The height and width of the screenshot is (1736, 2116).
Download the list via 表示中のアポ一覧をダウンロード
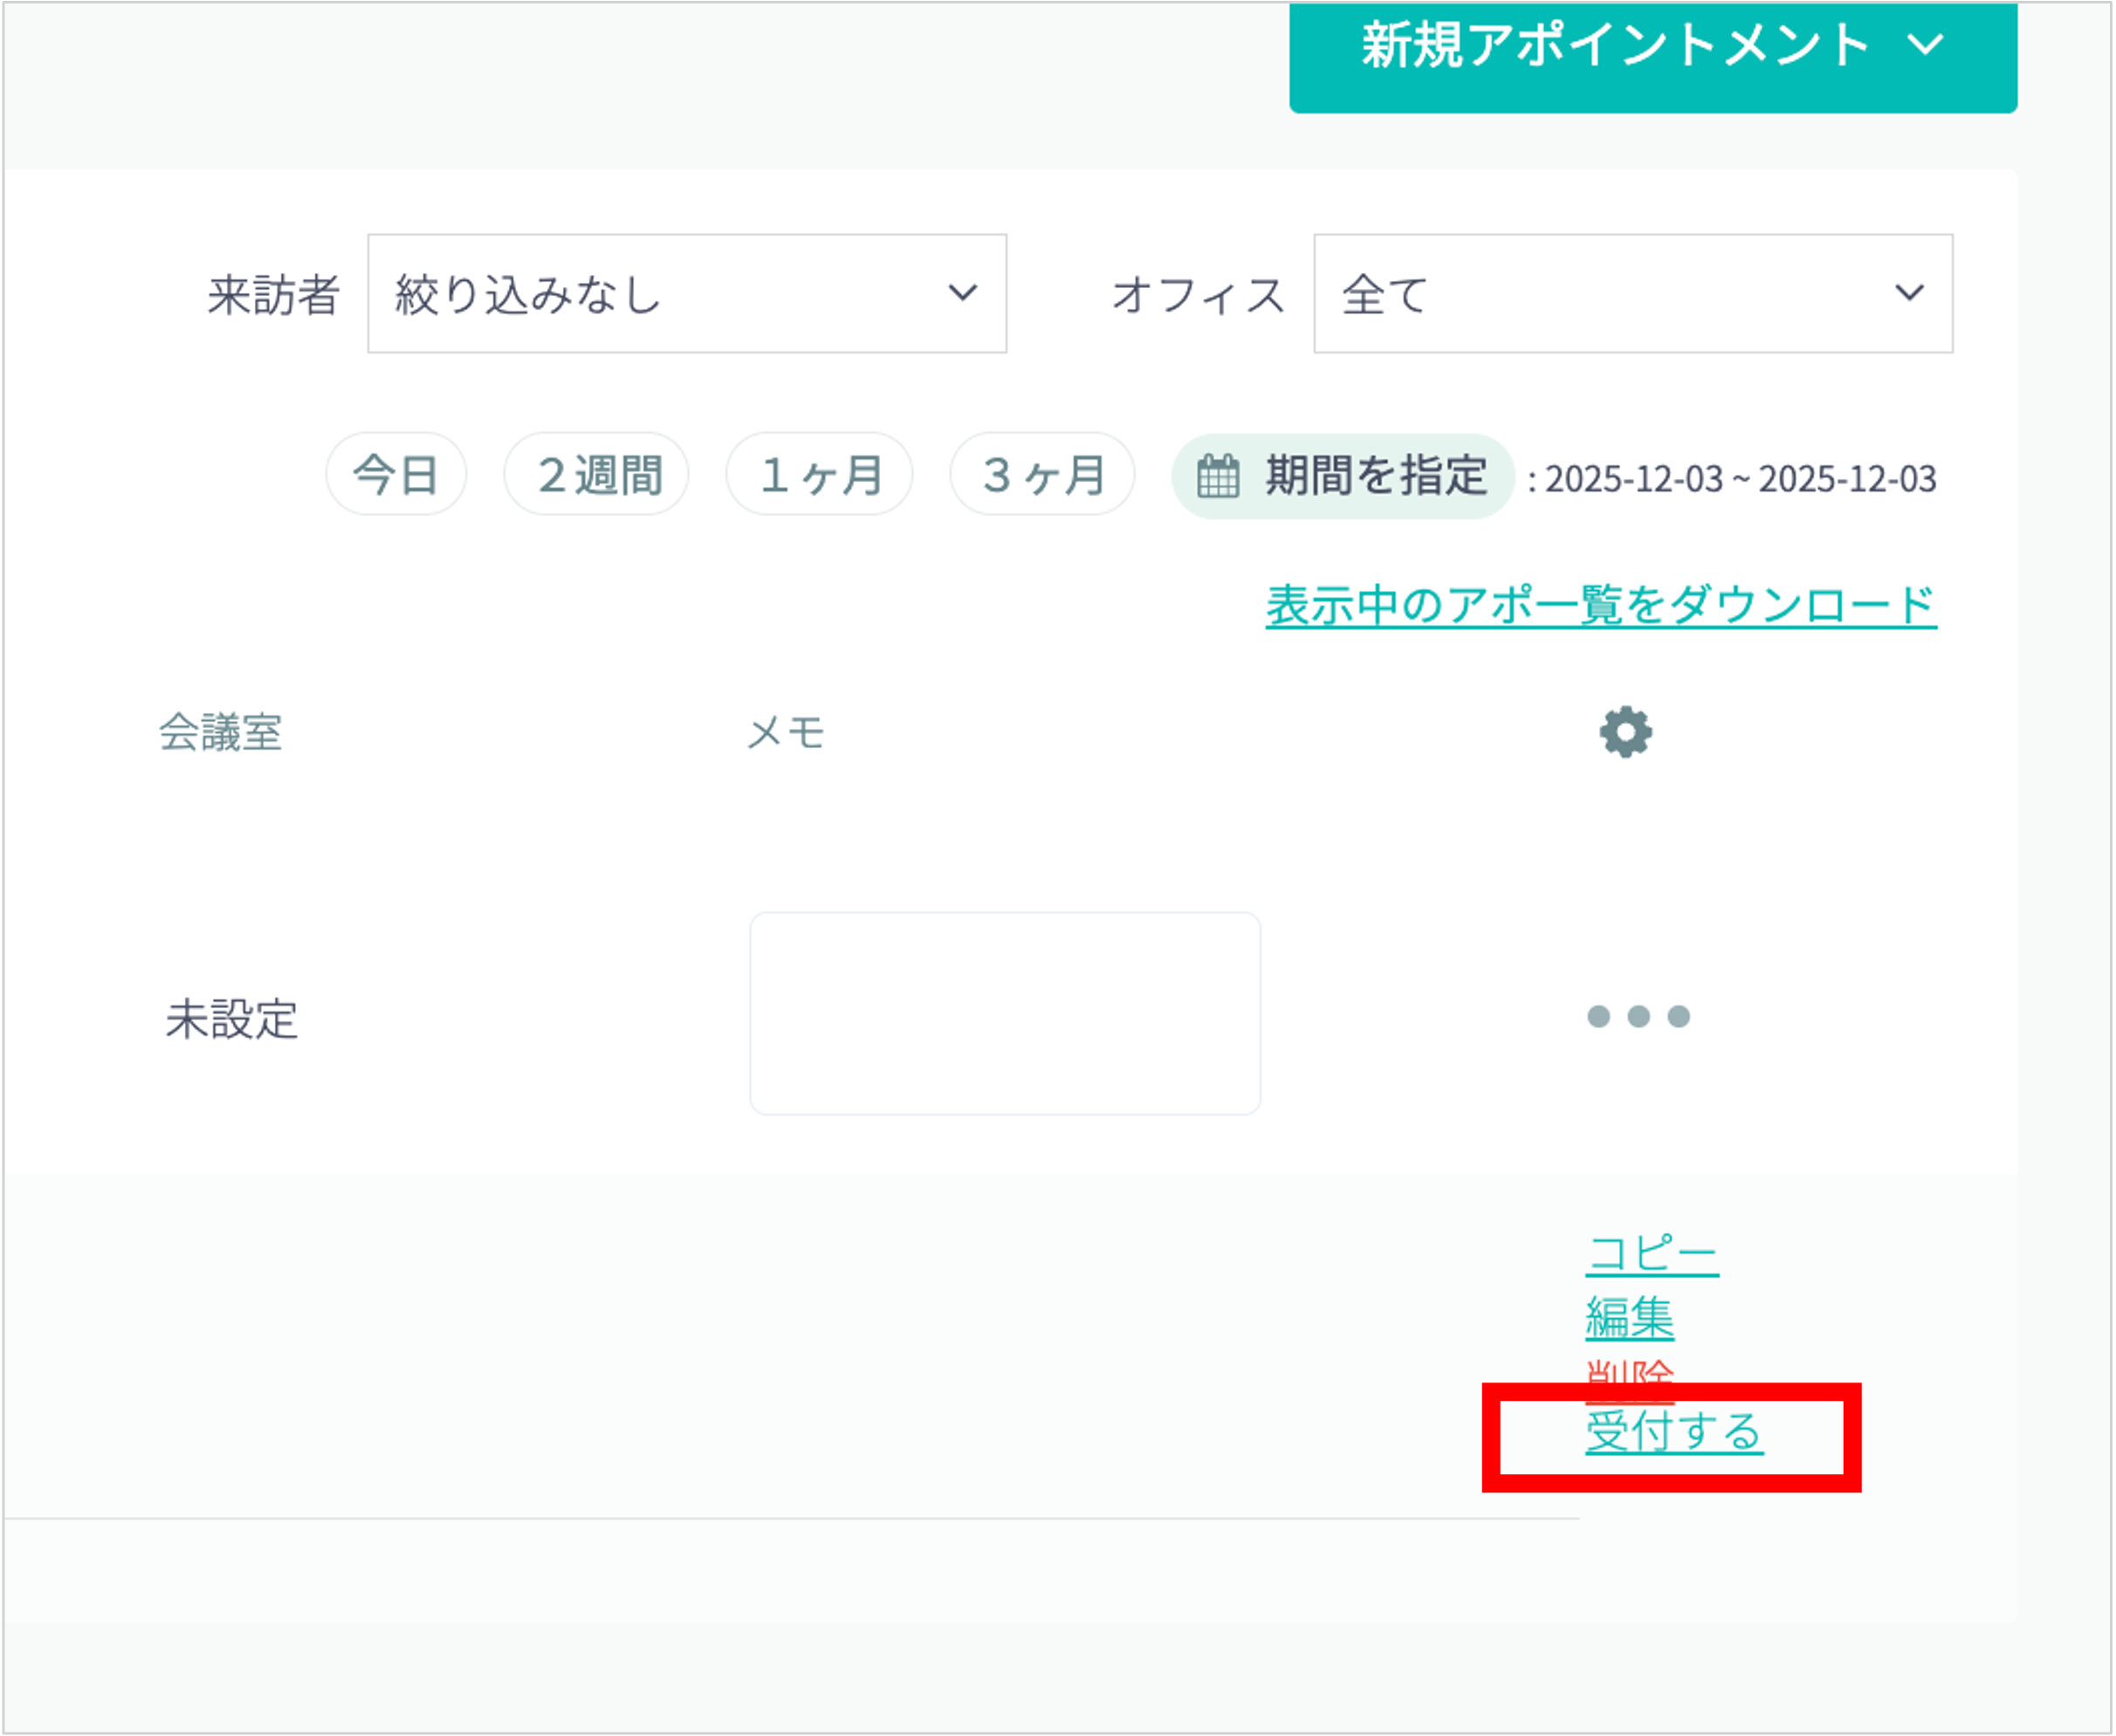coord(1600,605)
